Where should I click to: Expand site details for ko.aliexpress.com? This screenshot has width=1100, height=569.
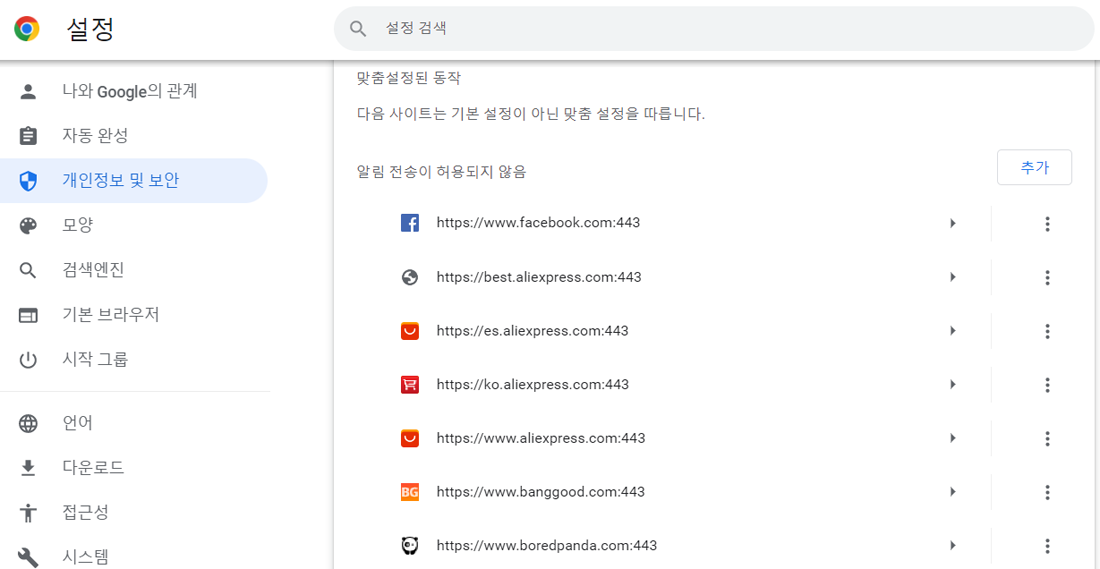coord(952,384)
